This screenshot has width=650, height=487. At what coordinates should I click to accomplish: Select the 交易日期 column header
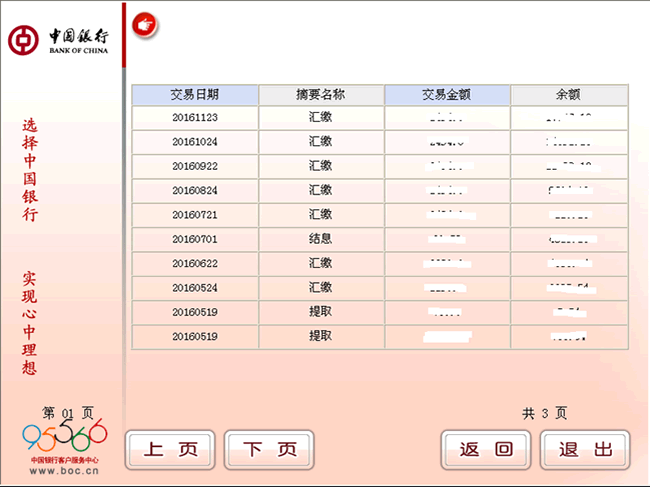pyautogui.click(x=195, y=95)
